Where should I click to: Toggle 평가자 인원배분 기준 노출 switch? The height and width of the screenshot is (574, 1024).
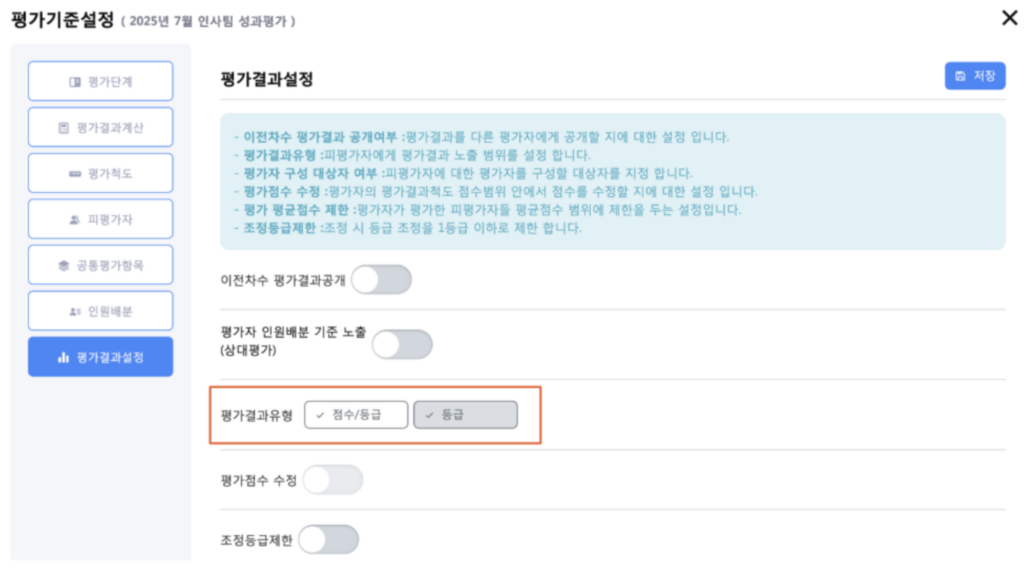point(402,344)
